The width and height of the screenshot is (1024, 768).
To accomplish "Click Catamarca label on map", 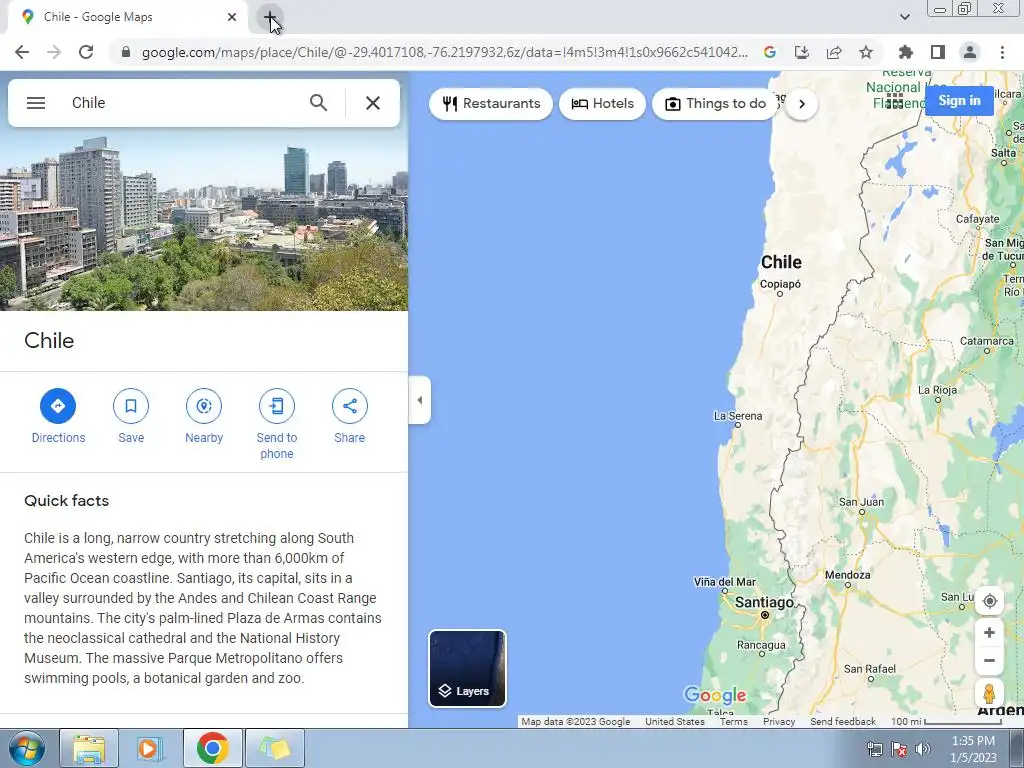I will [x=987, y=341].
